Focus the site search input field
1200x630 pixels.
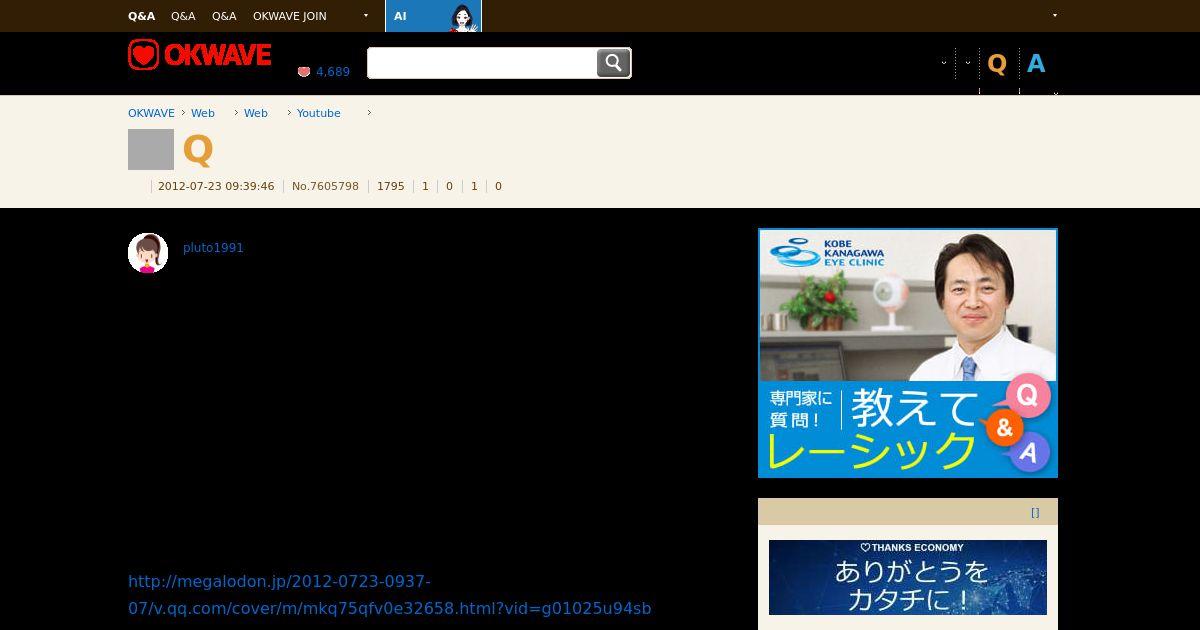click(x=482, y=63)
